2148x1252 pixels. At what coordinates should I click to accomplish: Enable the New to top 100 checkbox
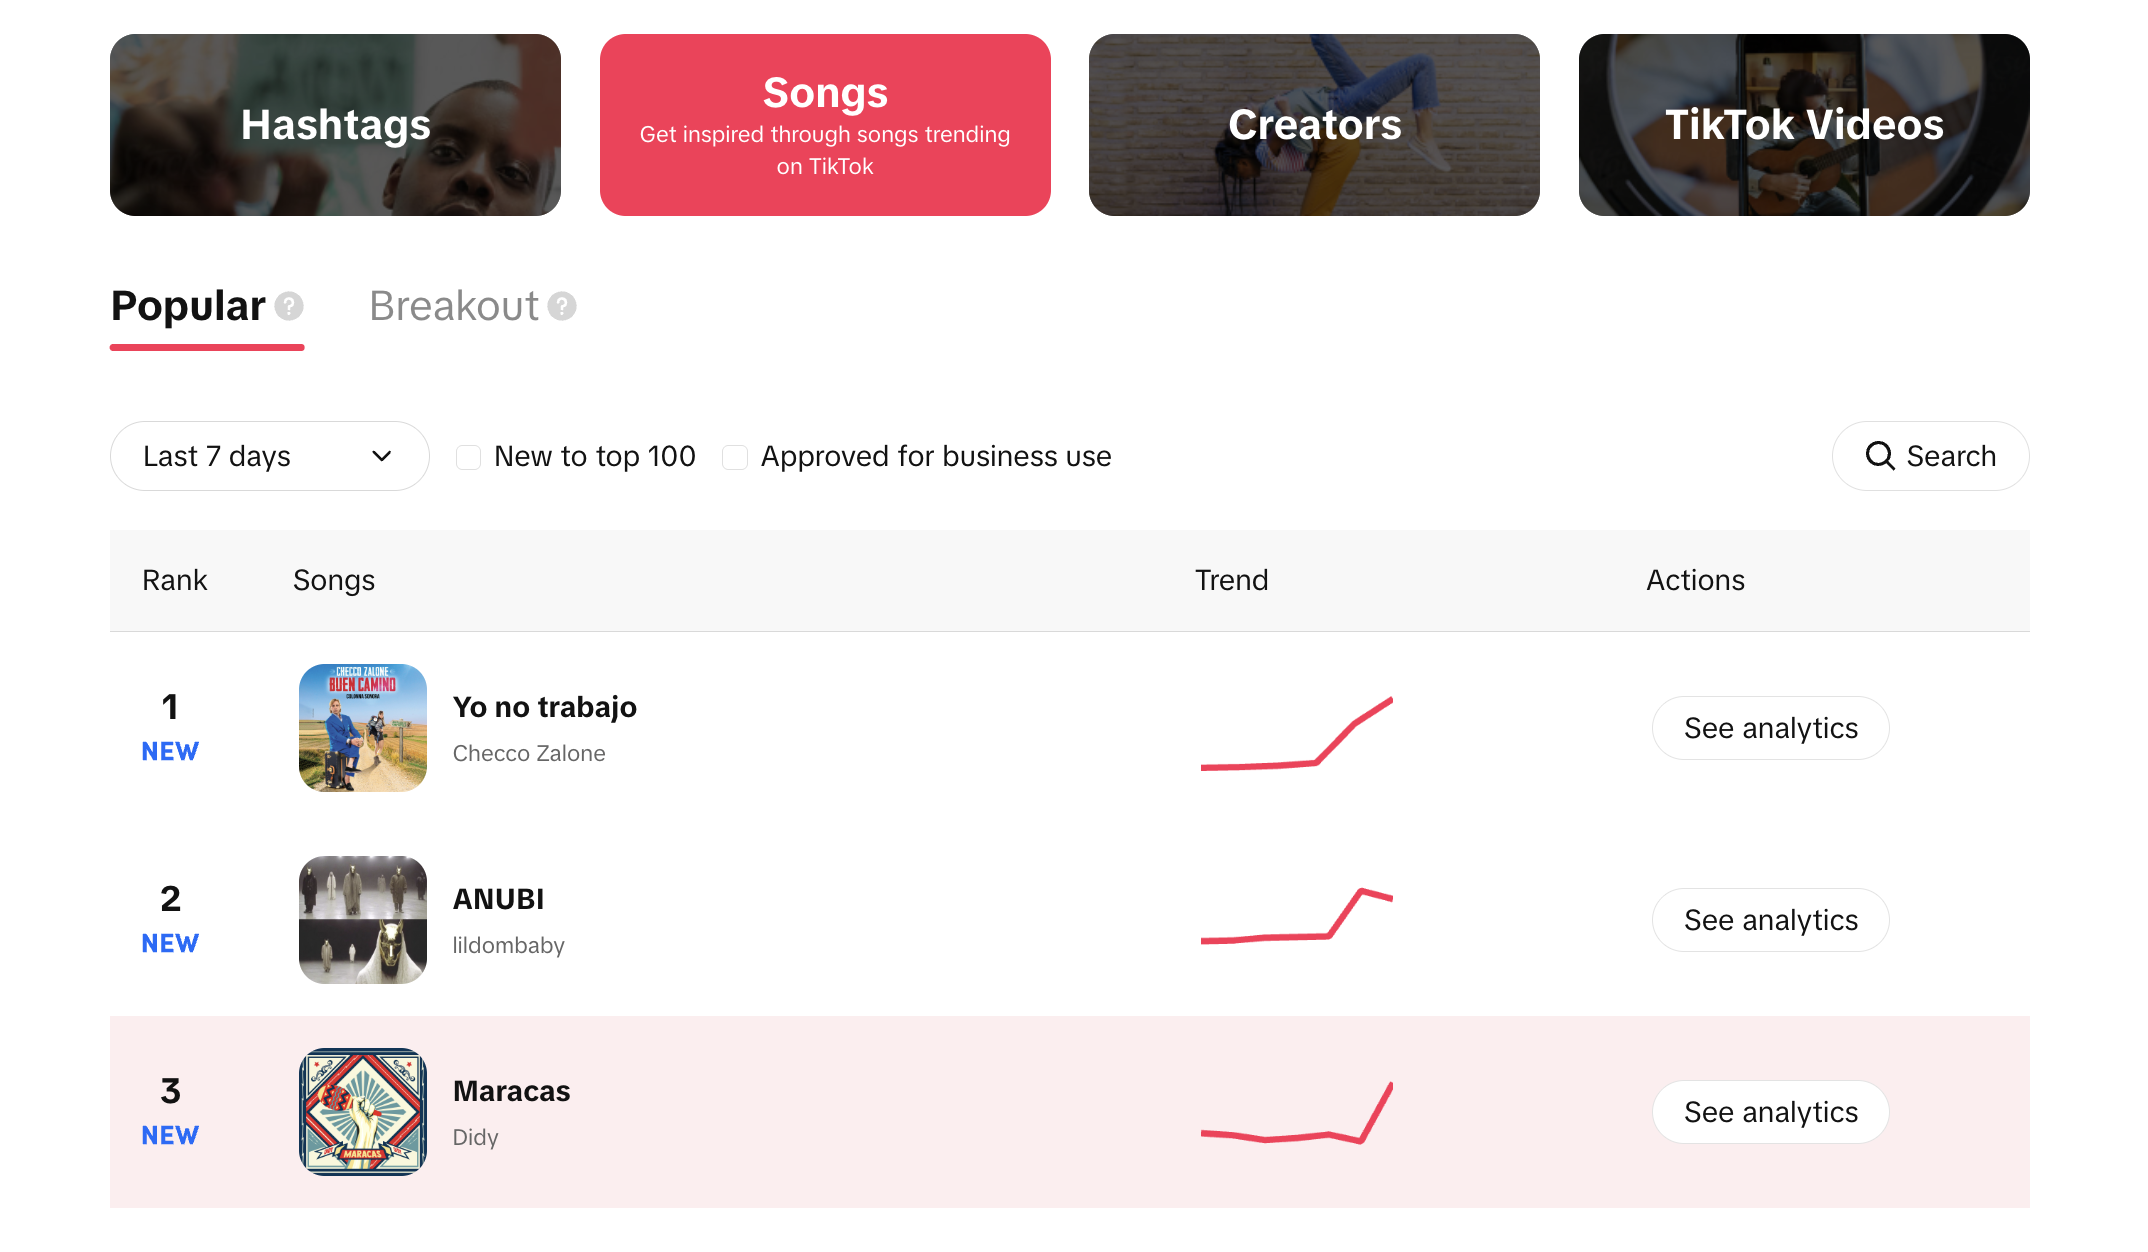(468, 457)
